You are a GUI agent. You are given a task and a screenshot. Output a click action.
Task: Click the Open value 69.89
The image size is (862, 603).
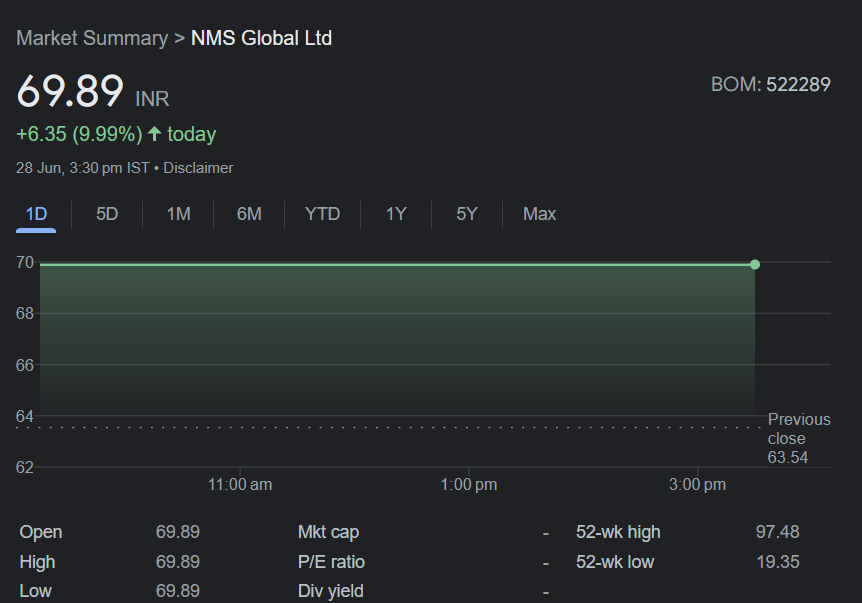click(178, 532)
